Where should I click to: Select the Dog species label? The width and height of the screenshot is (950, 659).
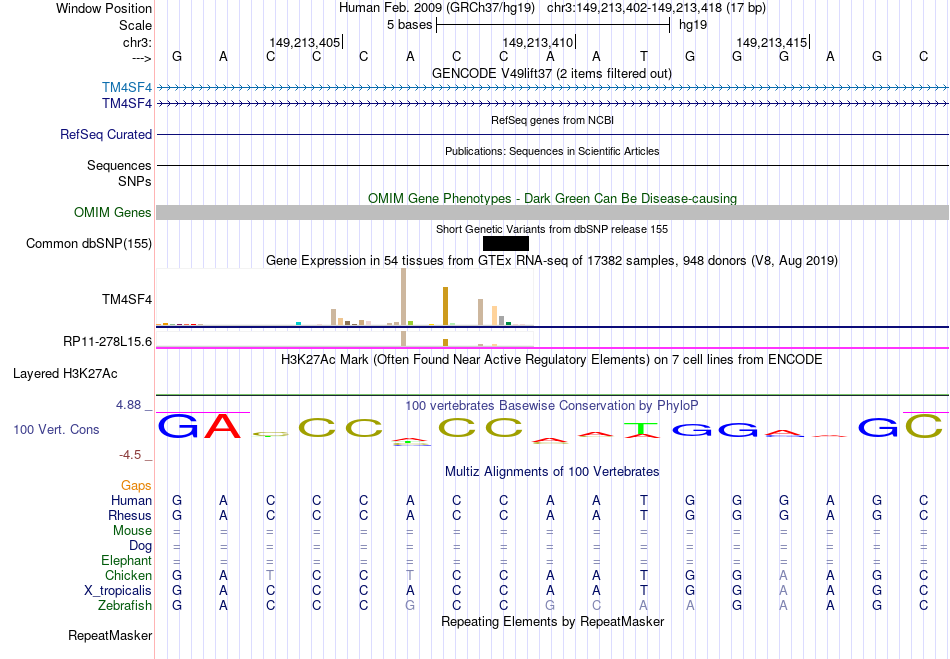tap(140, 546)
